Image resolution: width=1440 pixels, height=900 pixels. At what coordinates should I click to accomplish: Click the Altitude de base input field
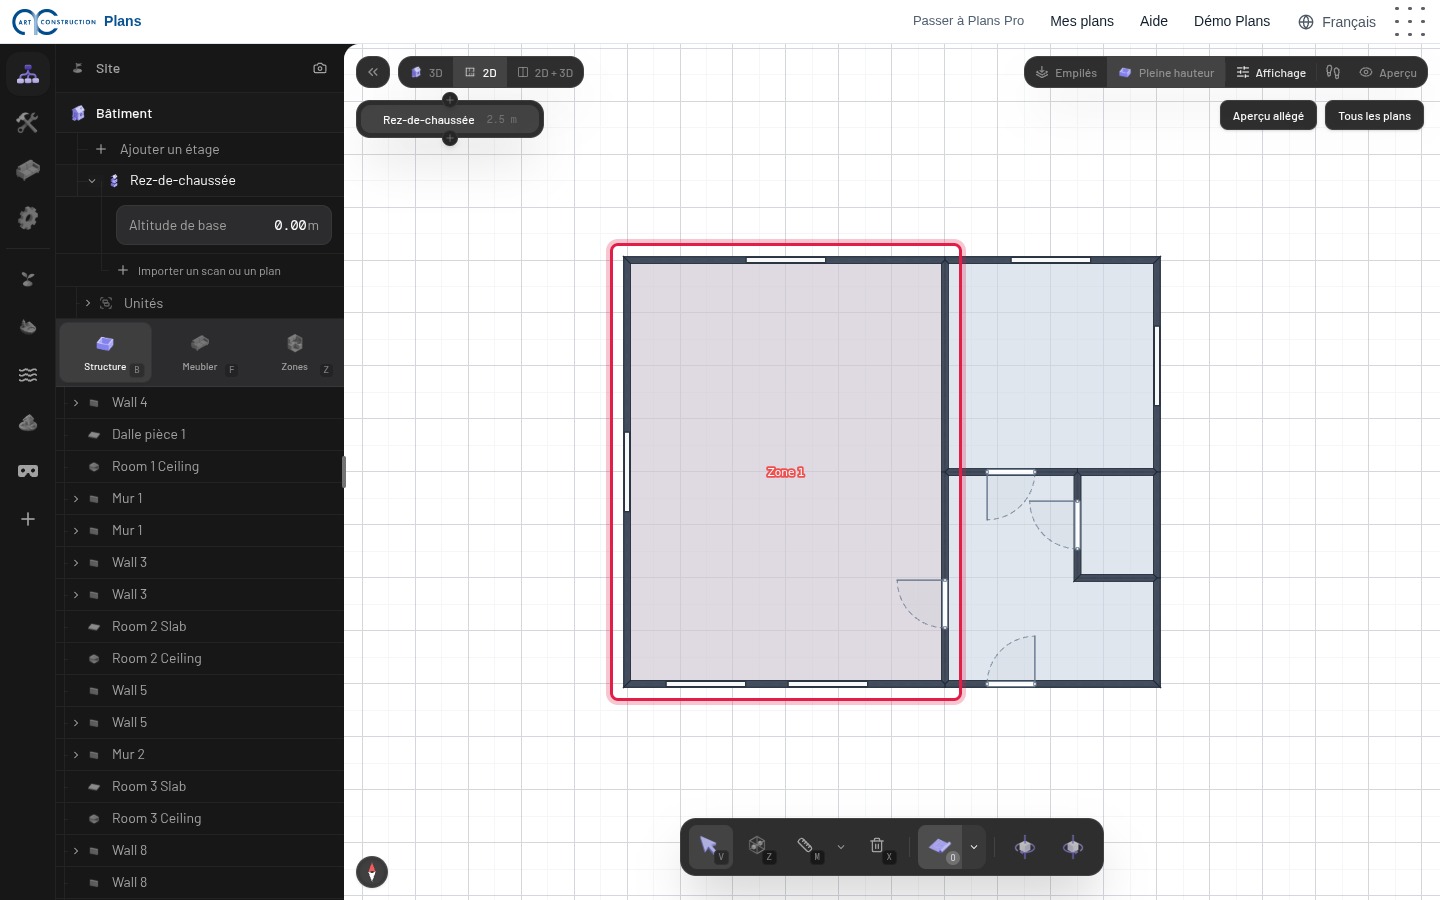tap(224, 225)
